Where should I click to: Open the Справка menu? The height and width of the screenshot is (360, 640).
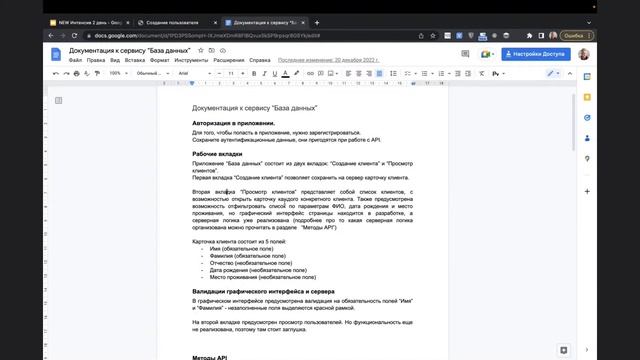(260, 60)
